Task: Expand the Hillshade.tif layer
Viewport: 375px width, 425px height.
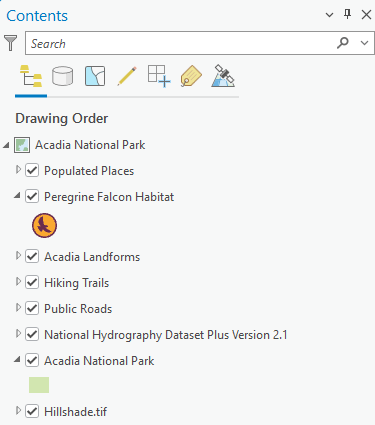Action: (18, 410)
